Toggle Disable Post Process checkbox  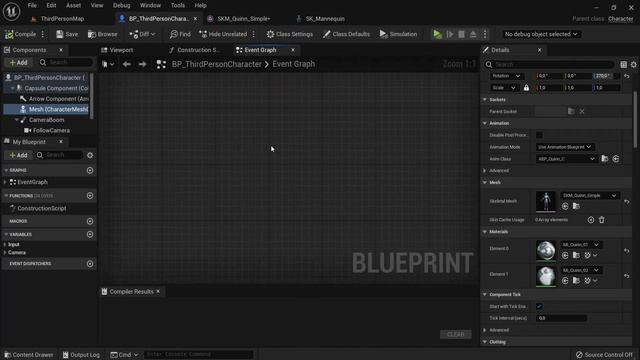click(x=539, y=135)
